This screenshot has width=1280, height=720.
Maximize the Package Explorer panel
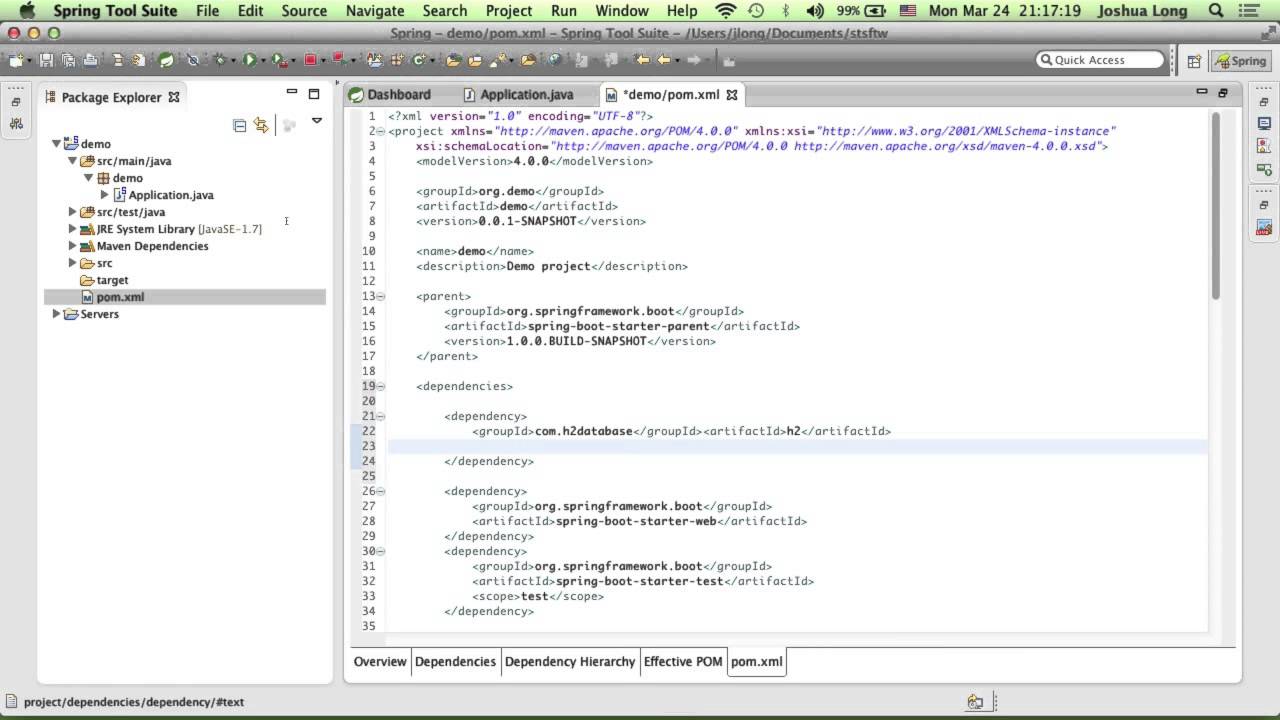coord(314,94)
